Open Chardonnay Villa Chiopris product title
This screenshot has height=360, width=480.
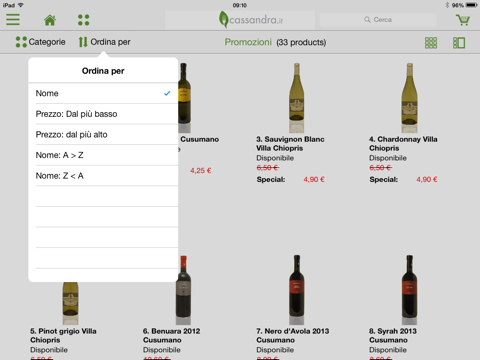click(x=403, y=144)
